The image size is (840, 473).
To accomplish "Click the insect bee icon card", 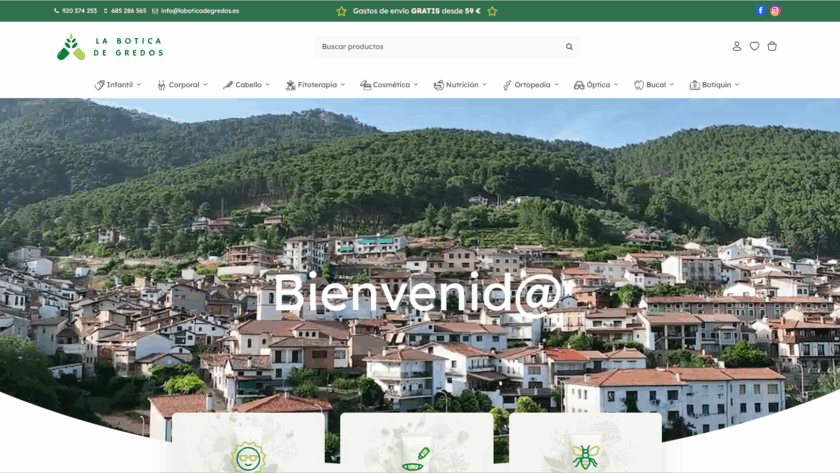I will (x=585, y=442).
